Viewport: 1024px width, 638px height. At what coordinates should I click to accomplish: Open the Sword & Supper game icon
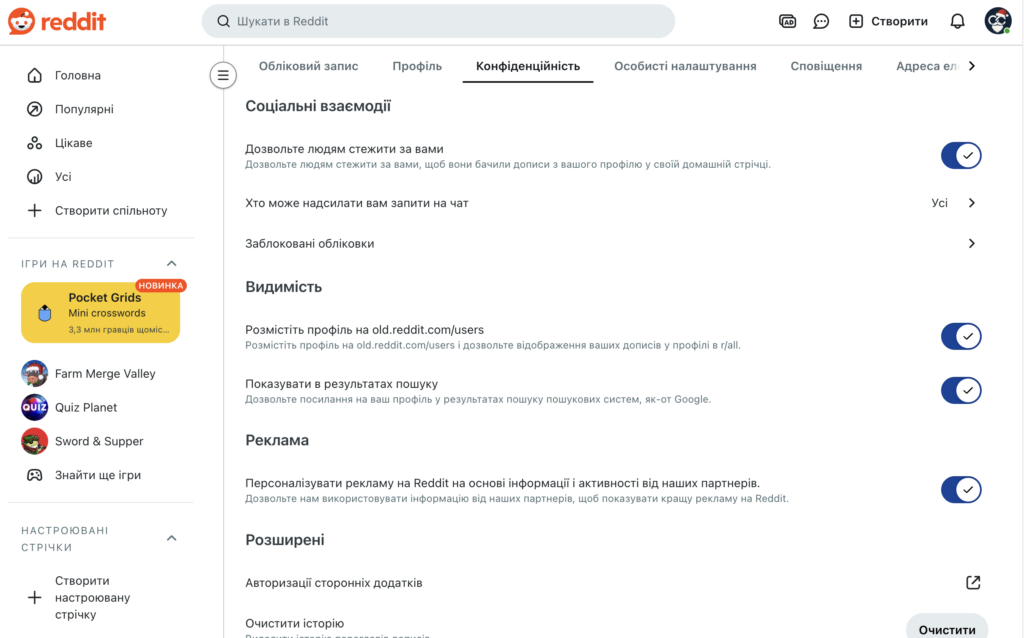tap(35, 441)
